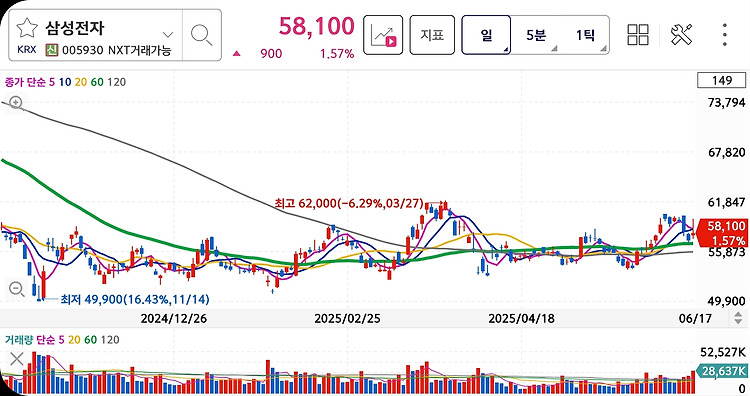Screen dimensions: 750x396
Task: Zoom out chart with minus magnifier
Action: pos(16,289)
